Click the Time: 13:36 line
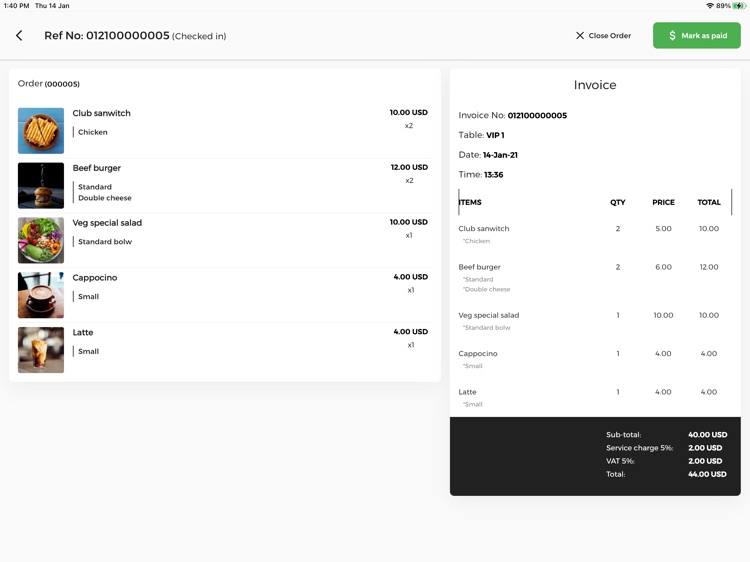The height and width of the screenshot is (562, 750). [481, 175]
